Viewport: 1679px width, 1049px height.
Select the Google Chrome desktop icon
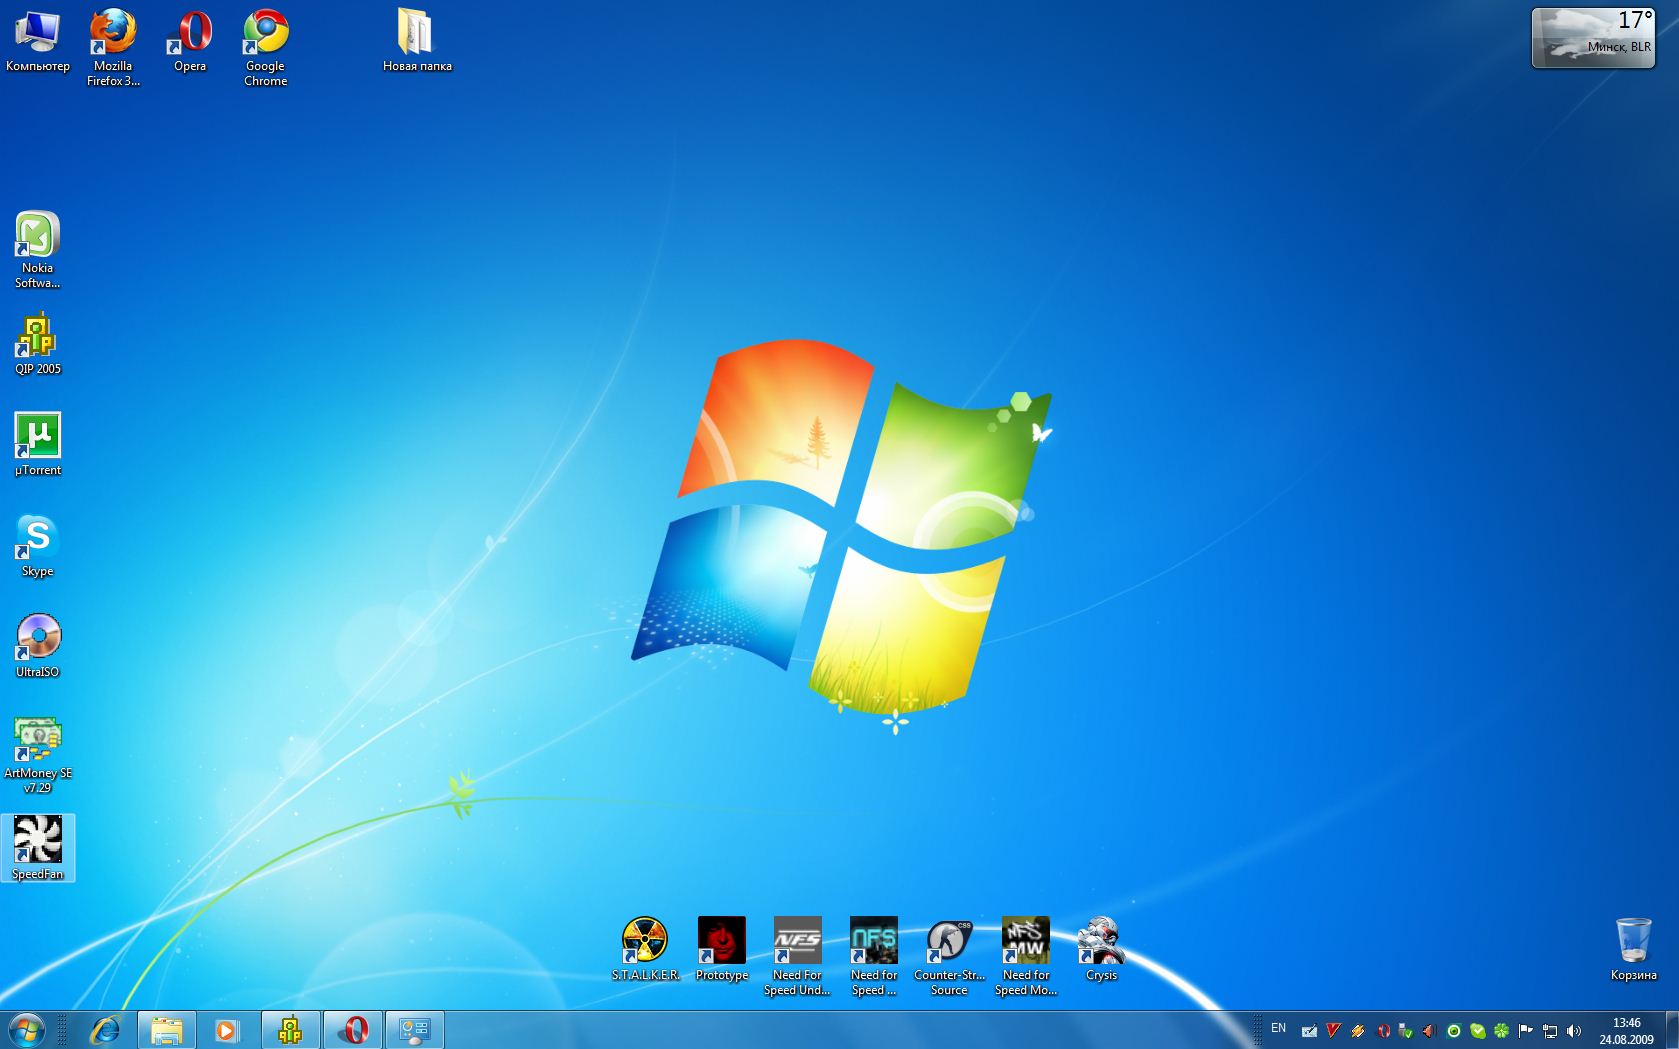(266, 34)
